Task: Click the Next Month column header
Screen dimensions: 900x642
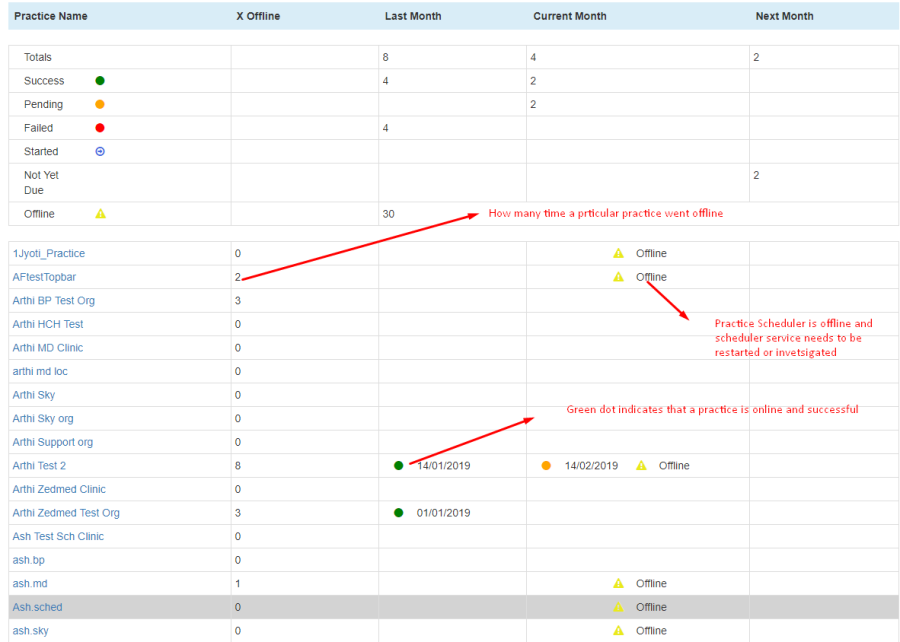Action: (785, 16)
